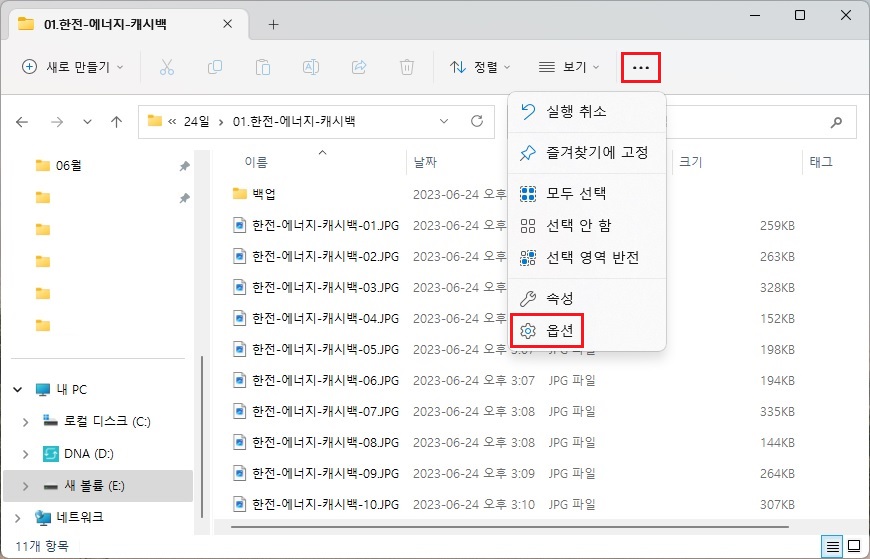Select file 한전-에너지-캐시백-03.JPG
Viewport: 870px width, 559px height.
[x=325, y=288]
